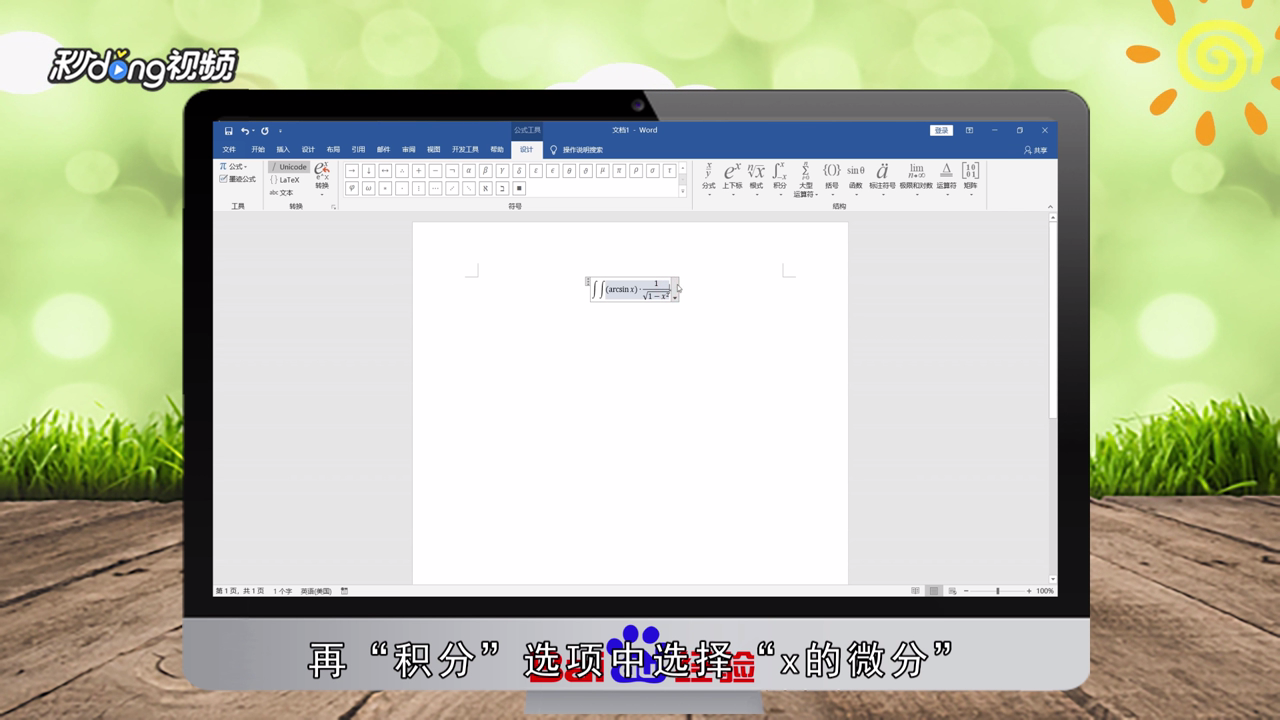1280x720 pixels.
Task: Click the 100% zoom level
Action: point(1045,591)
